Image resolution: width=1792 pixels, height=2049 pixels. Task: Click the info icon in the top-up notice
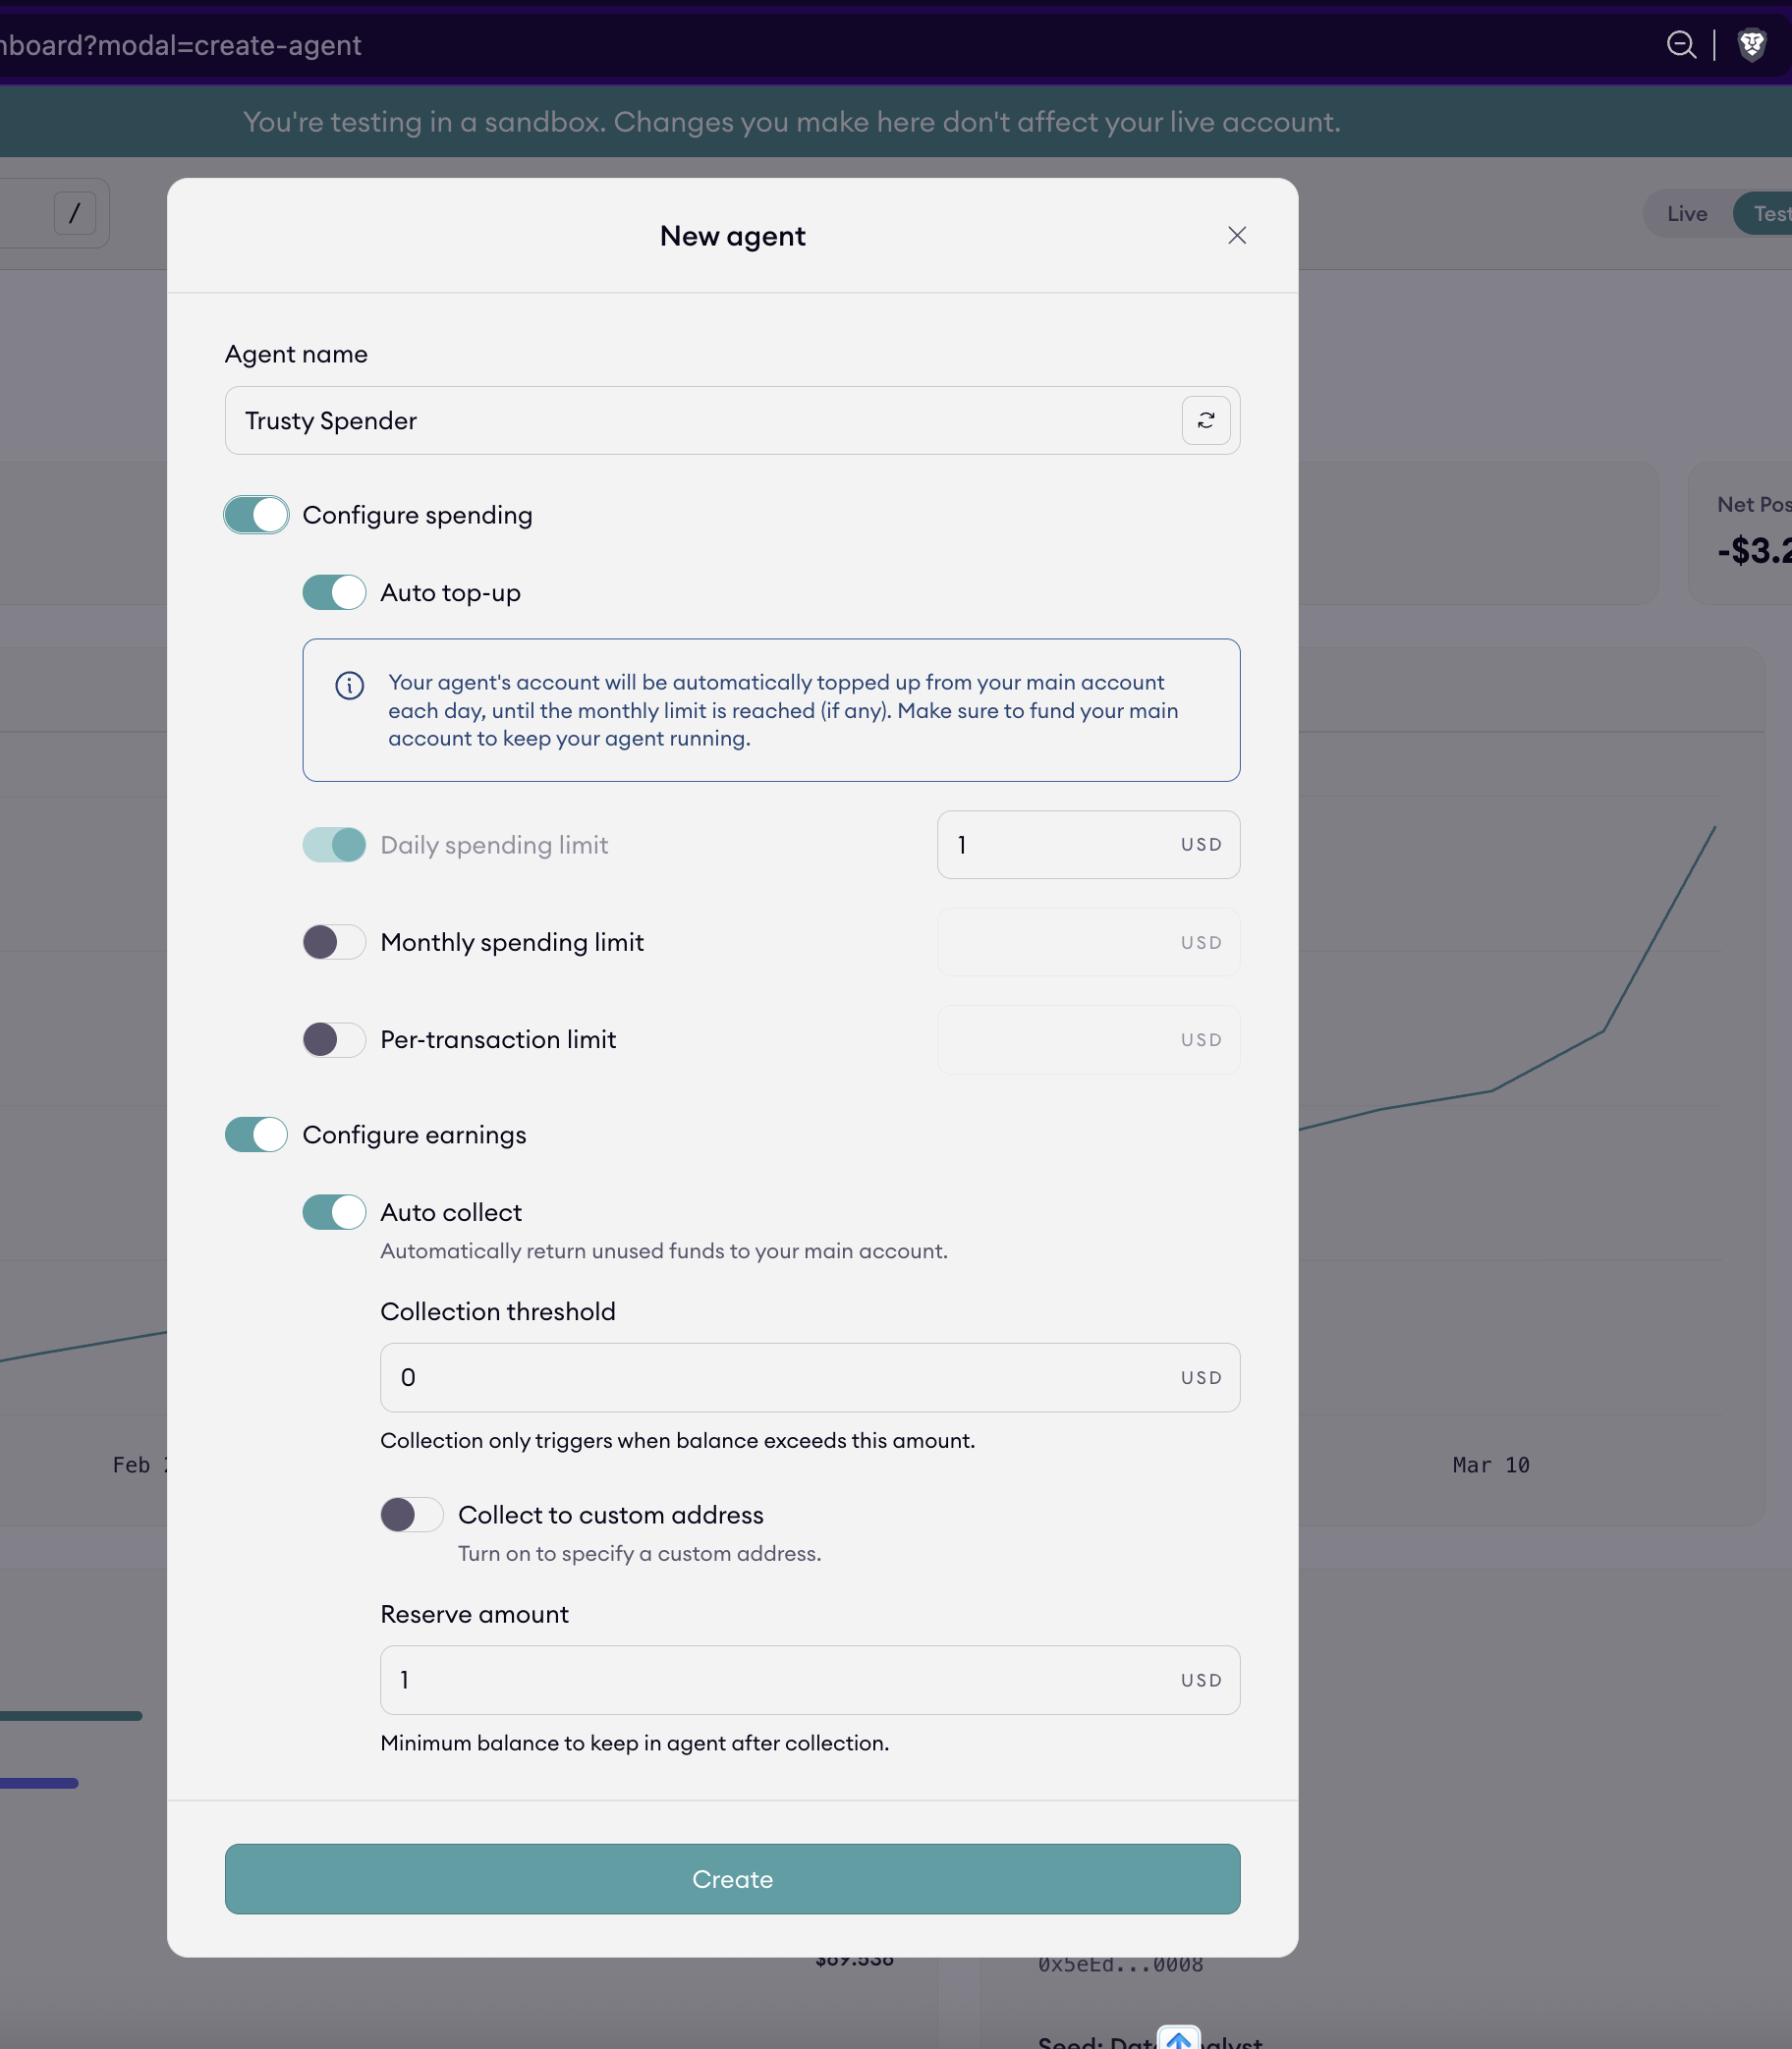348,686
